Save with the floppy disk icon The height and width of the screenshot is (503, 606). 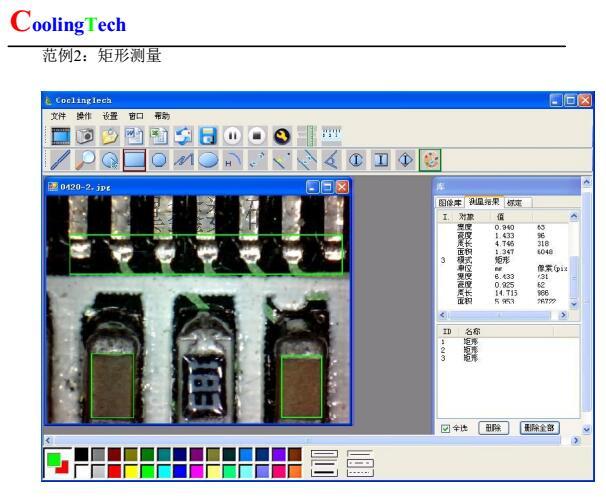pyautogui.click(x=208, y=136)
